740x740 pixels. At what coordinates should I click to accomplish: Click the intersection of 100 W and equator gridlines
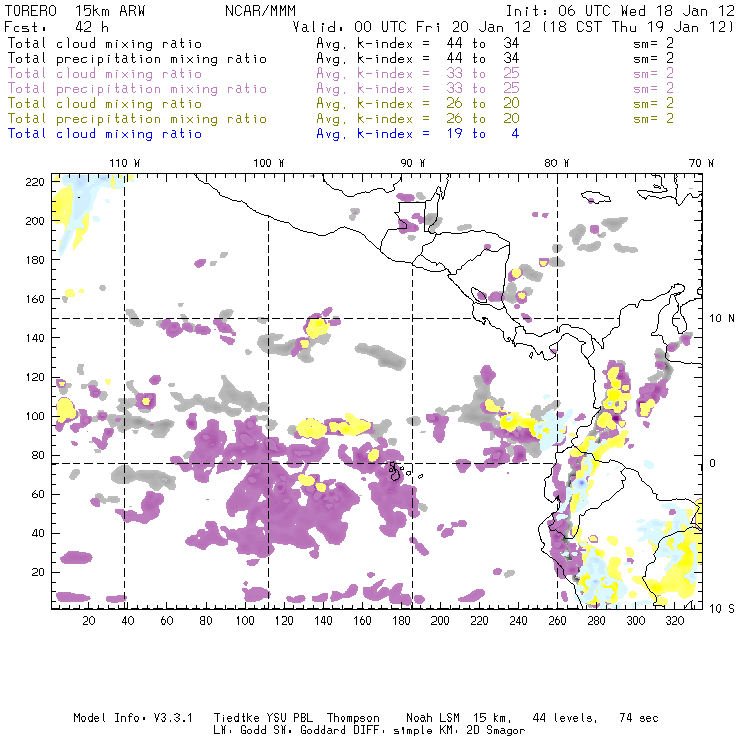click(268, 463)
